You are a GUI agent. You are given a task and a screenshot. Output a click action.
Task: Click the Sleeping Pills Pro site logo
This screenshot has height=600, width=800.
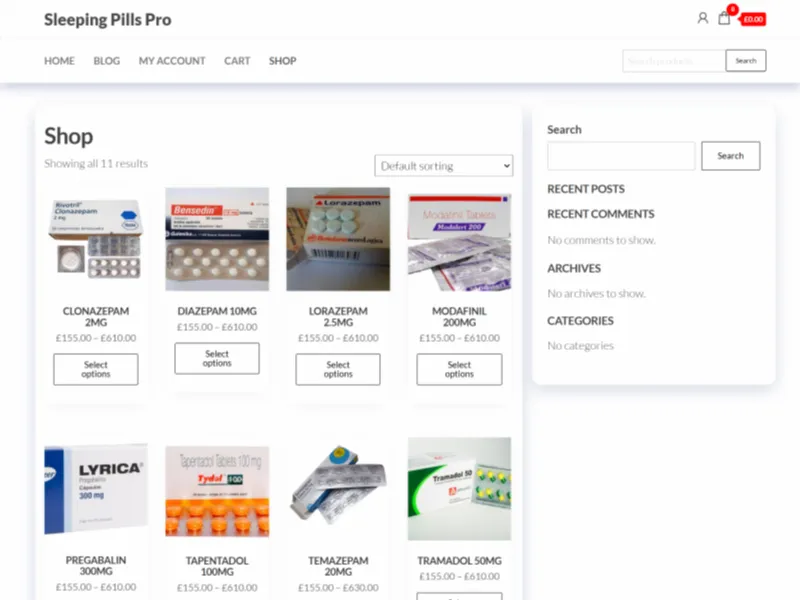[x=107, y=19]
